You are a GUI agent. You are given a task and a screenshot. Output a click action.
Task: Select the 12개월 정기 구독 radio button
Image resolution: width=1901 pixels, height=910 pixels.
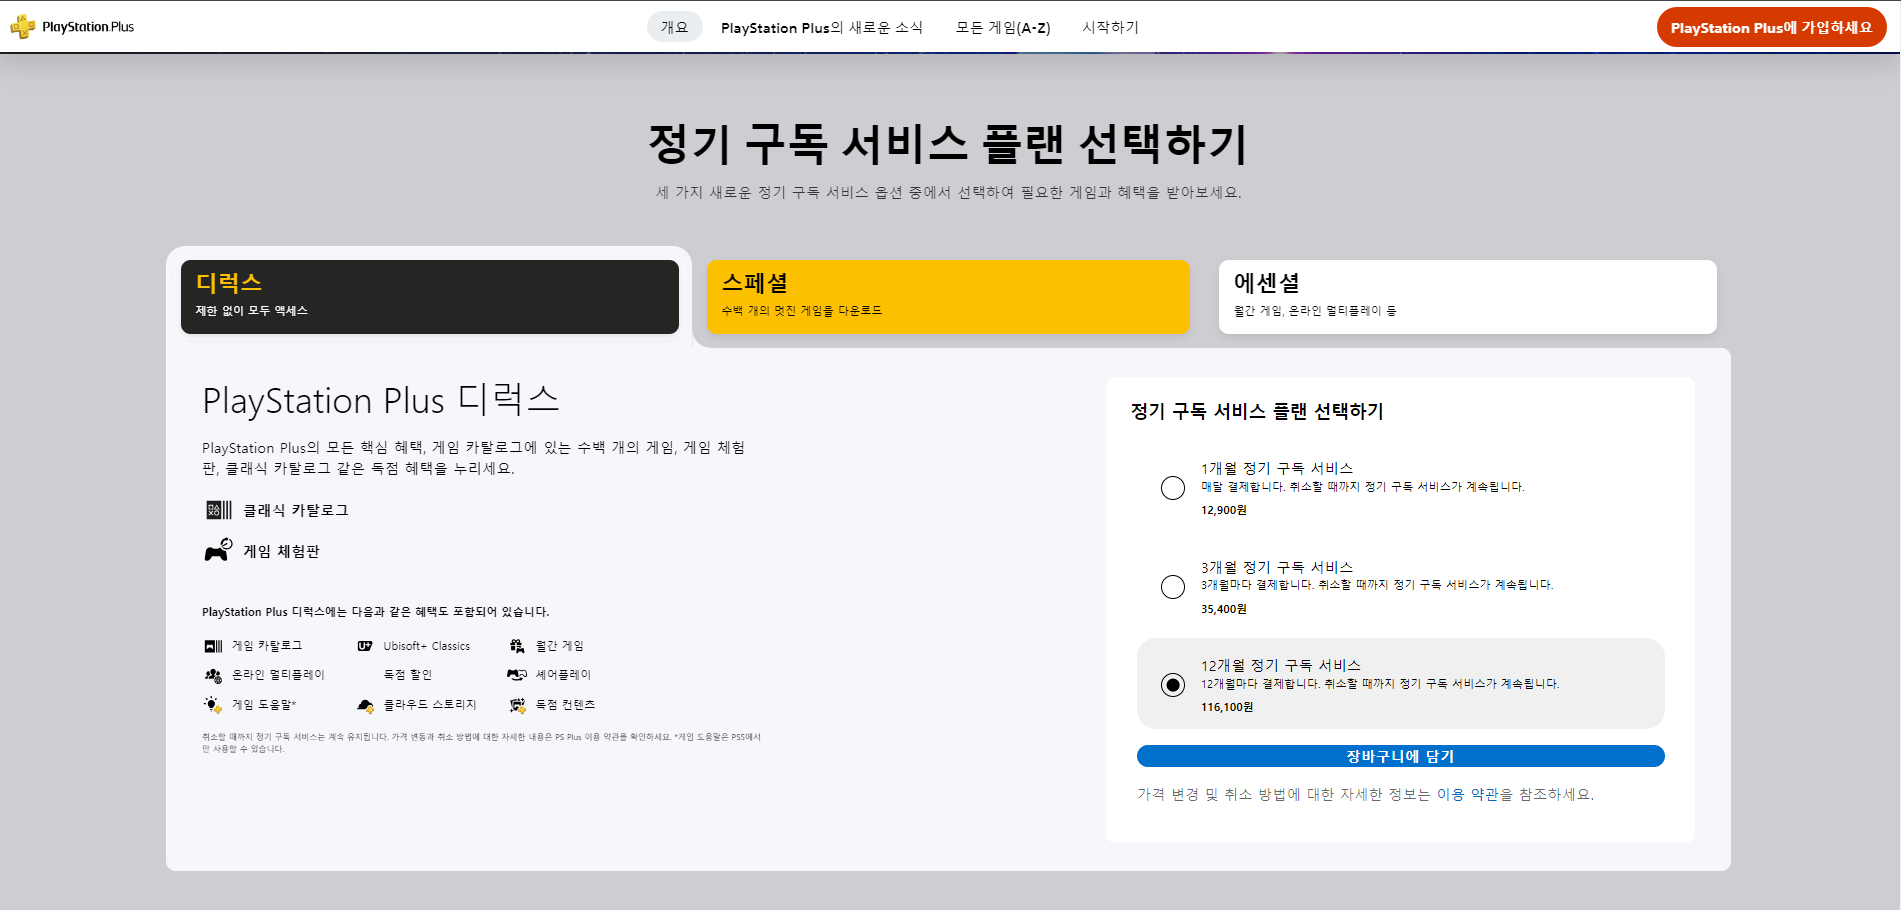coord(1173,685)
